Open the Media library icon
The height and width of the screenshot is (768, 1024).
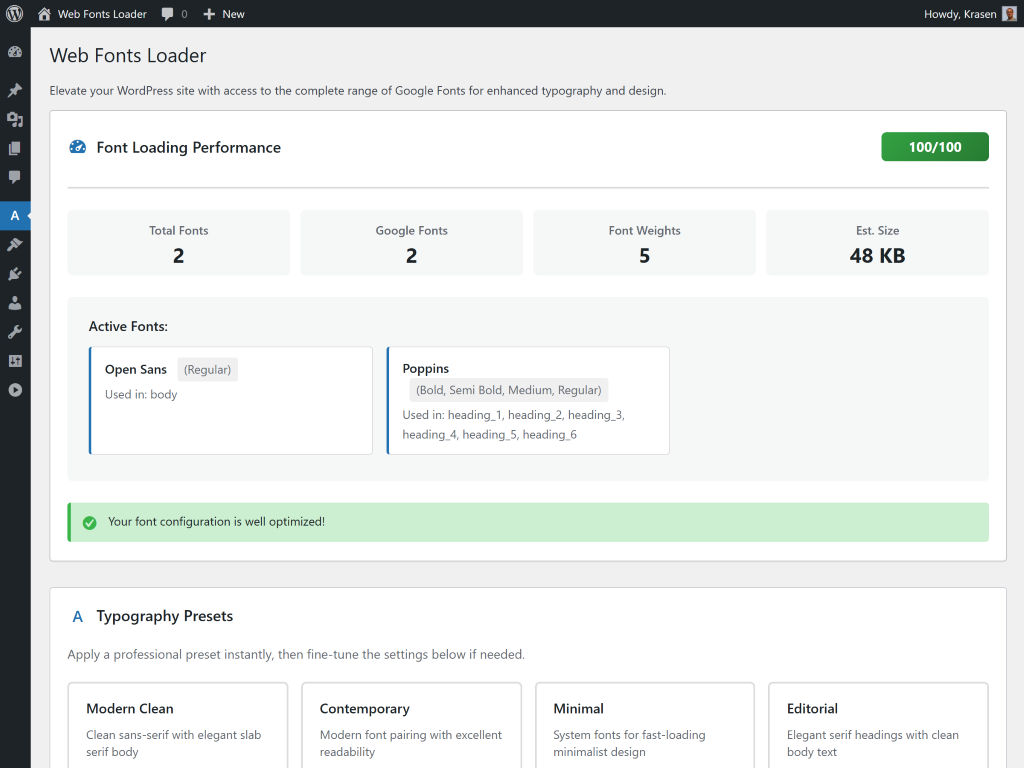pyautogui.click(x=15, y=119)
